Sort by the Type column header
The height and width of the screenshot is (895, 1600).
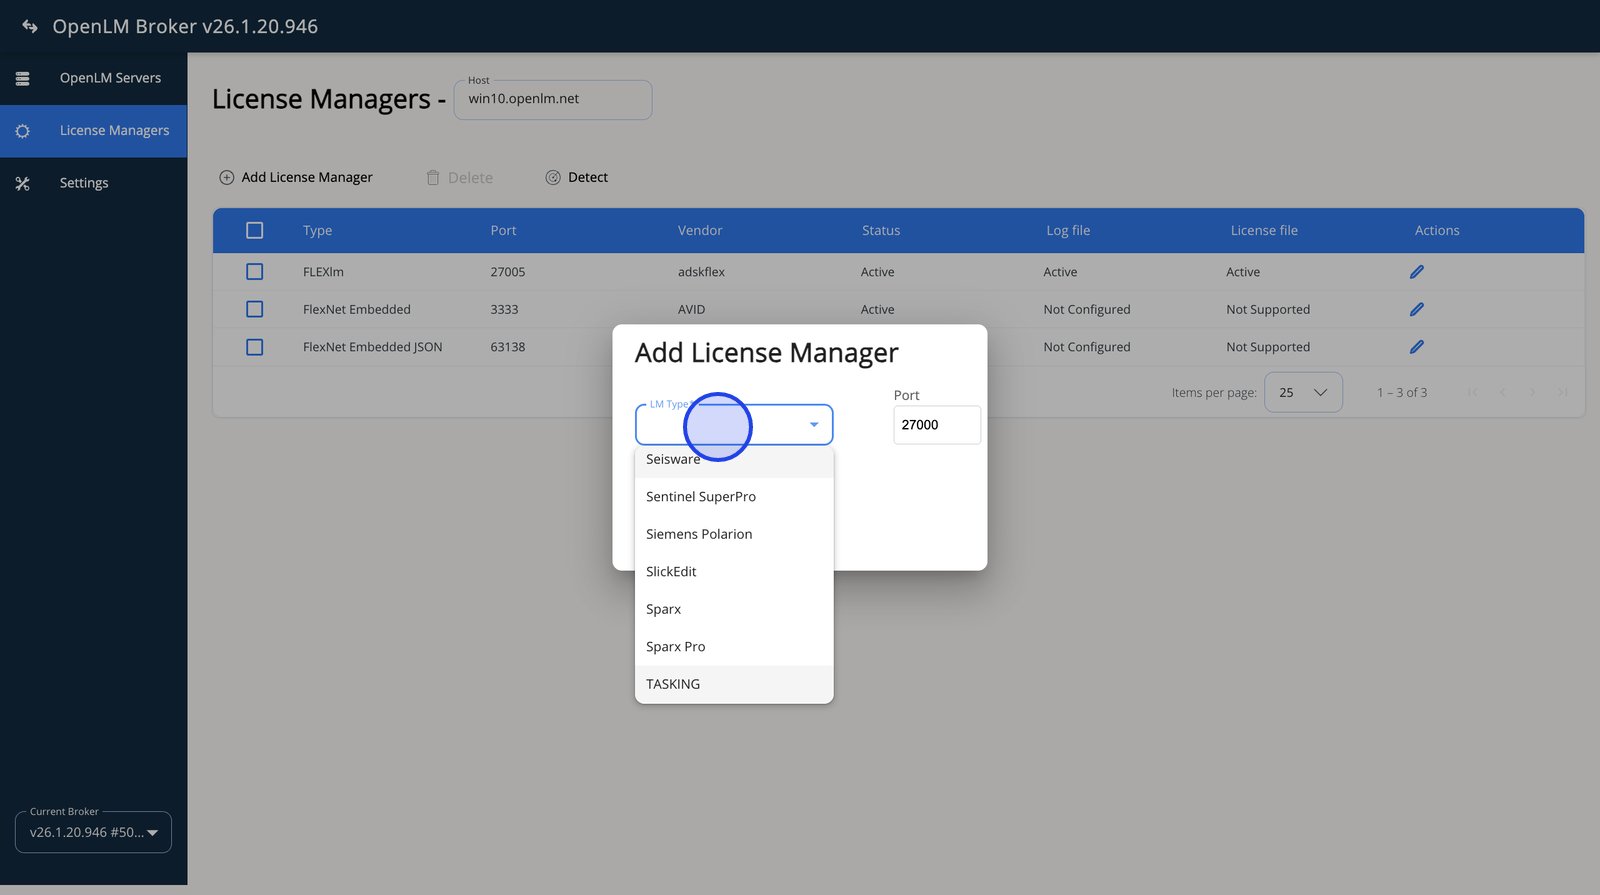coord(318,230)
